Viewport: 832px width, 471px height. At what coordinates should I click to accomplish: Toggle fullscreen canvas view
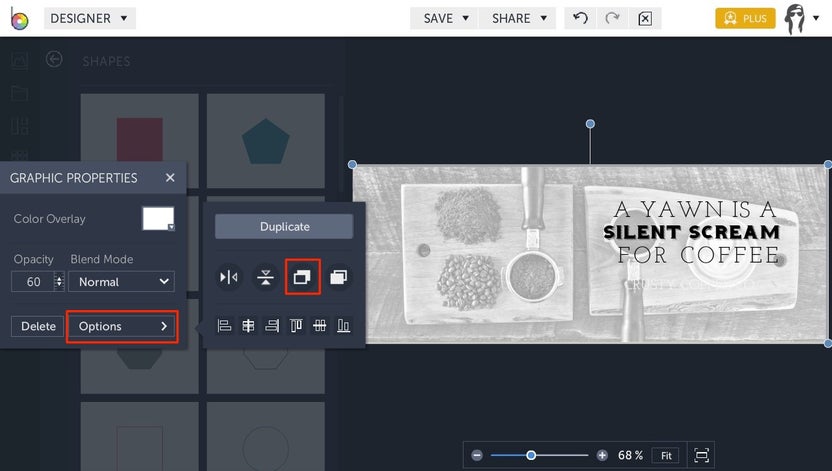(701, 455)
